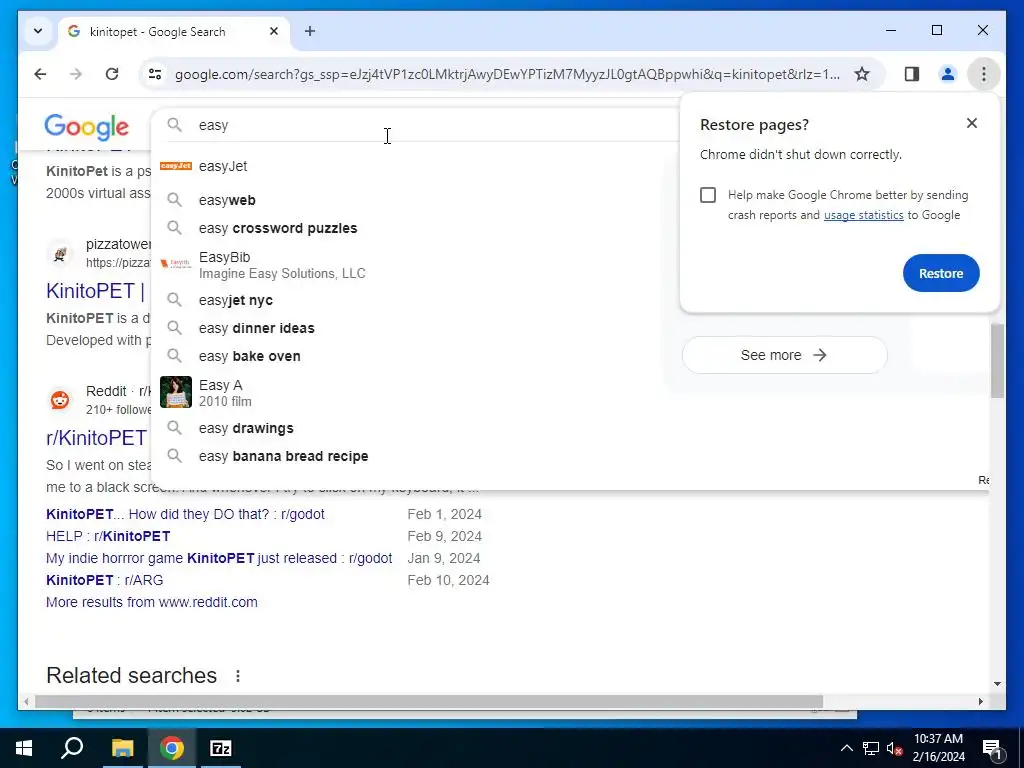Open network status tray icon
The image size is (1024, 768).
point(871,748)
